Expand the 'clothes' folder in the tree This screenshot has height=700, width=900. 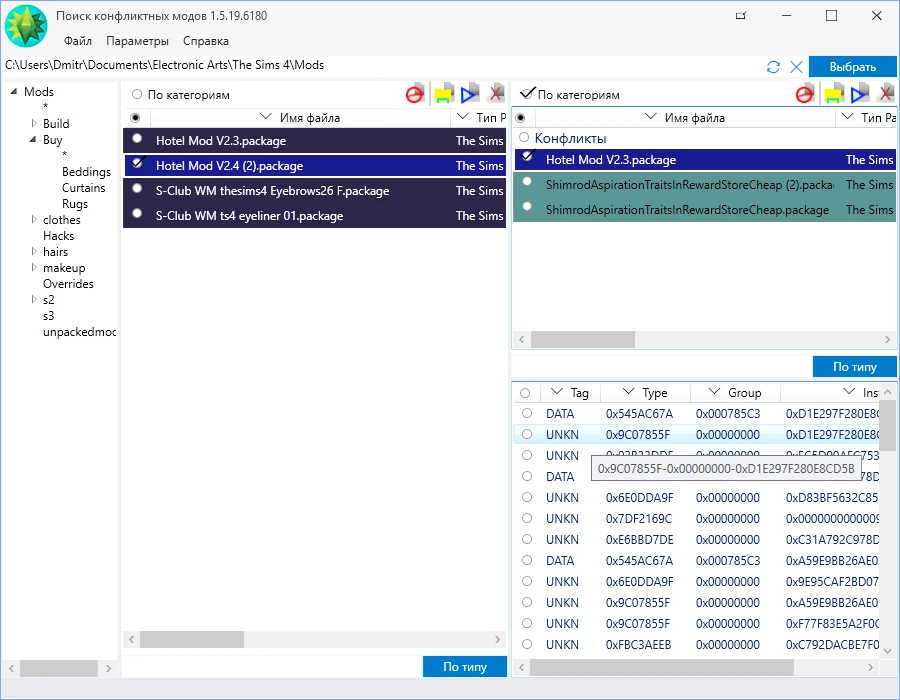click(33, 220)
